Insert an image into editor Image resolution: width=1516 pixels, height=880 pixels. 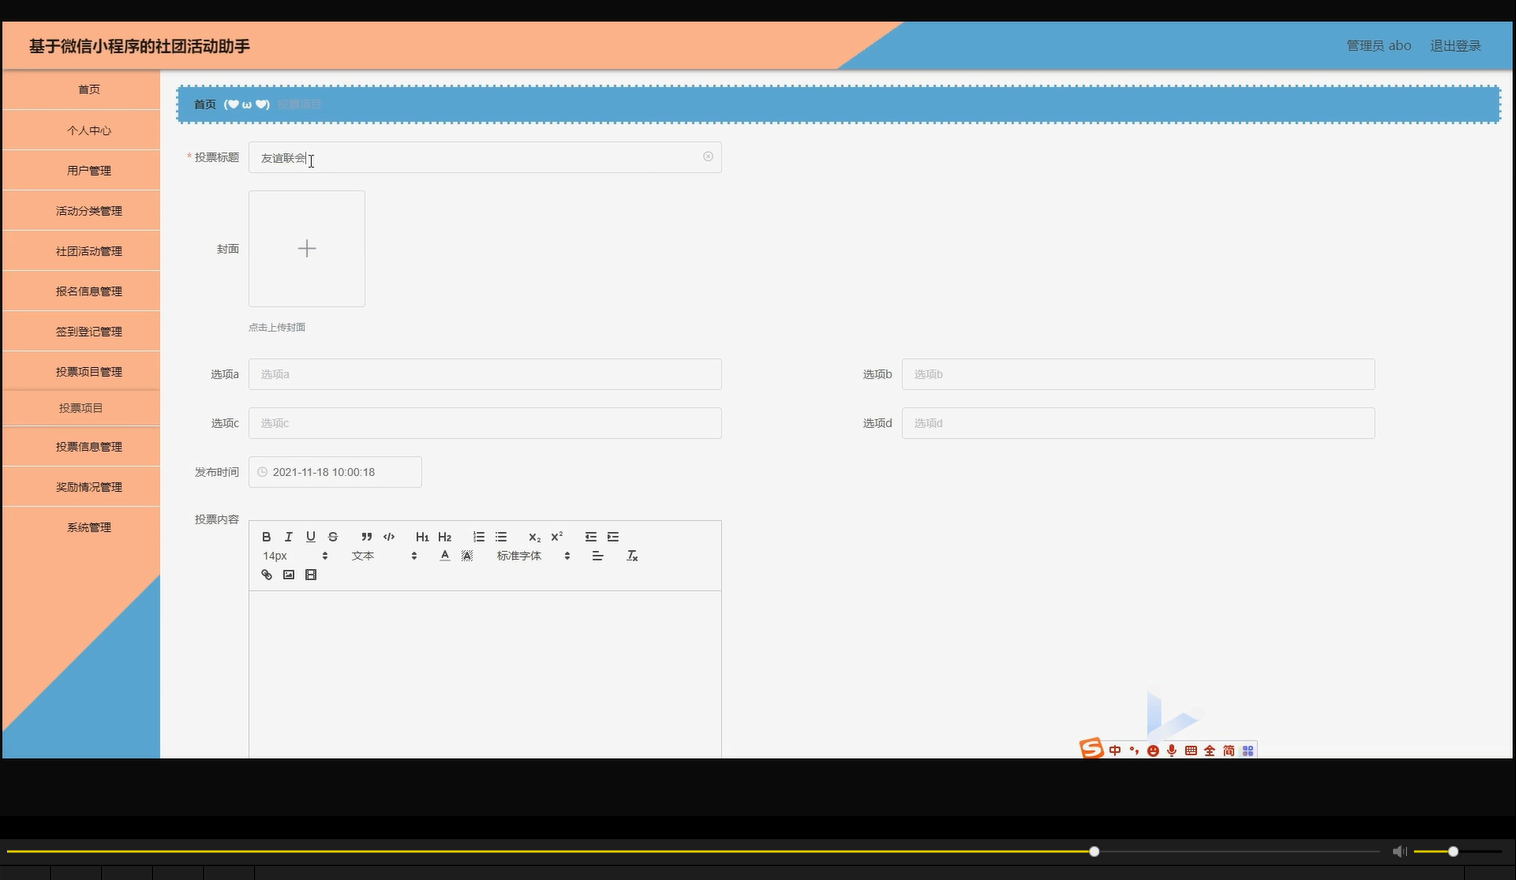[x=289, y=575]
